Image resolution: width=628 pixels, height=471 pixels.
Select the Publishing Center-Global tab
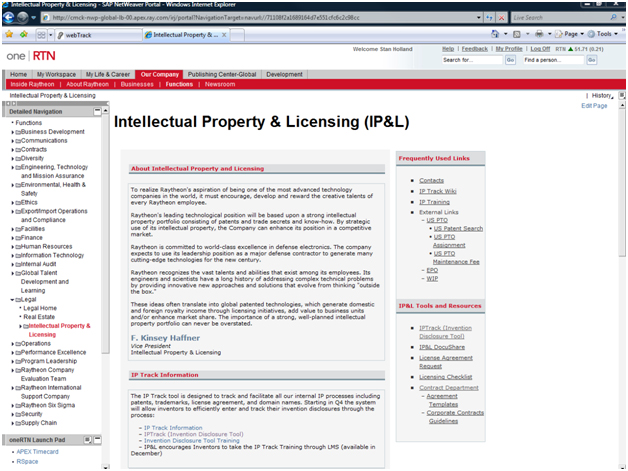pyautogui.click(x=222, y=74)
